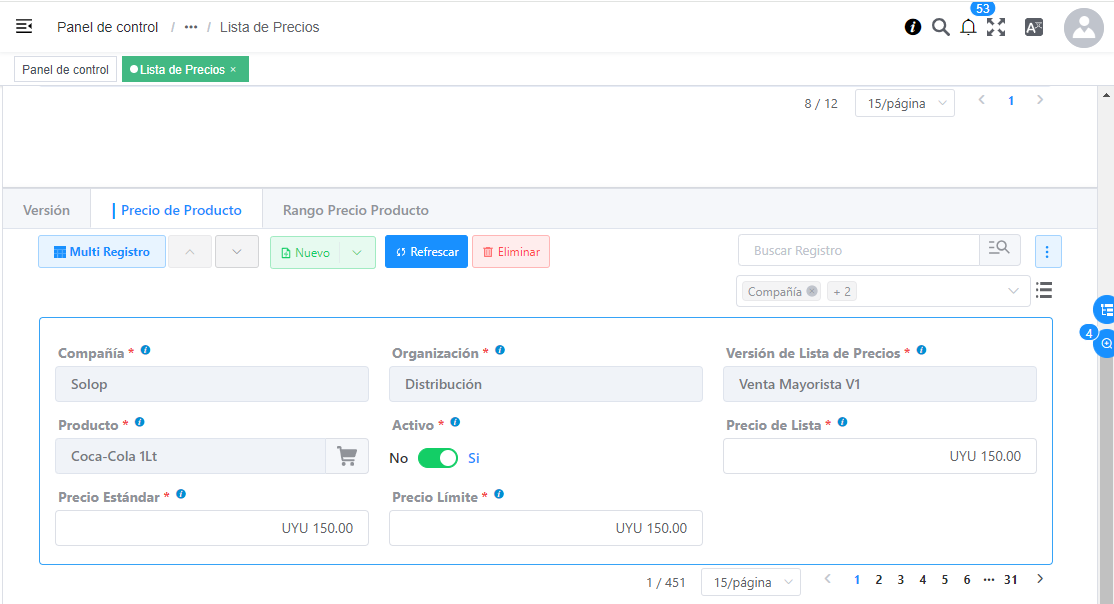Click the Refrescar button
1114x604 pixels.
pos(426,252)
